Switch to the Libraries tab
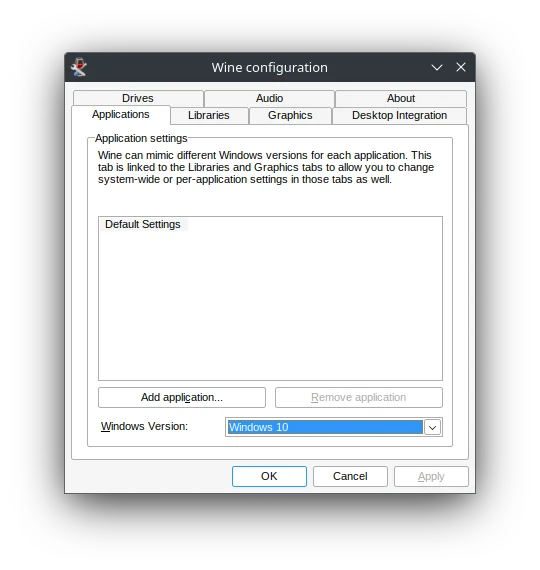The image size is (540, 570). coord(209,115)
